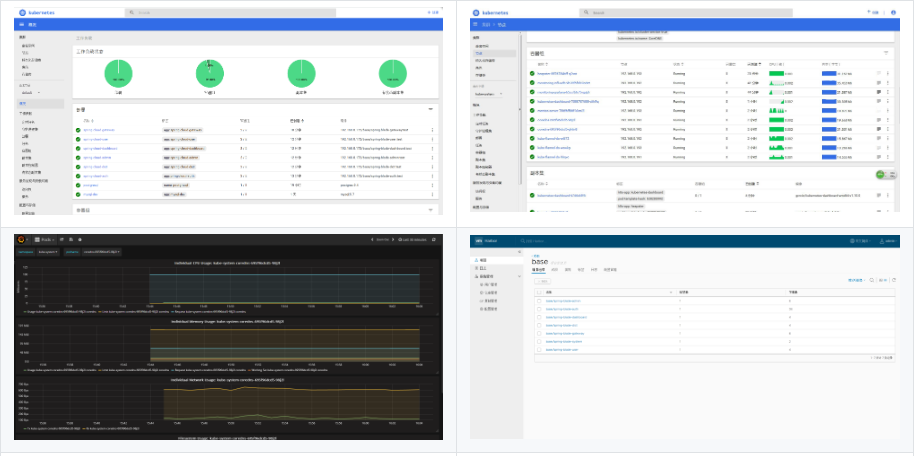
Task: Switch to Harbor 复制 tab
Action: click(567, 270)
